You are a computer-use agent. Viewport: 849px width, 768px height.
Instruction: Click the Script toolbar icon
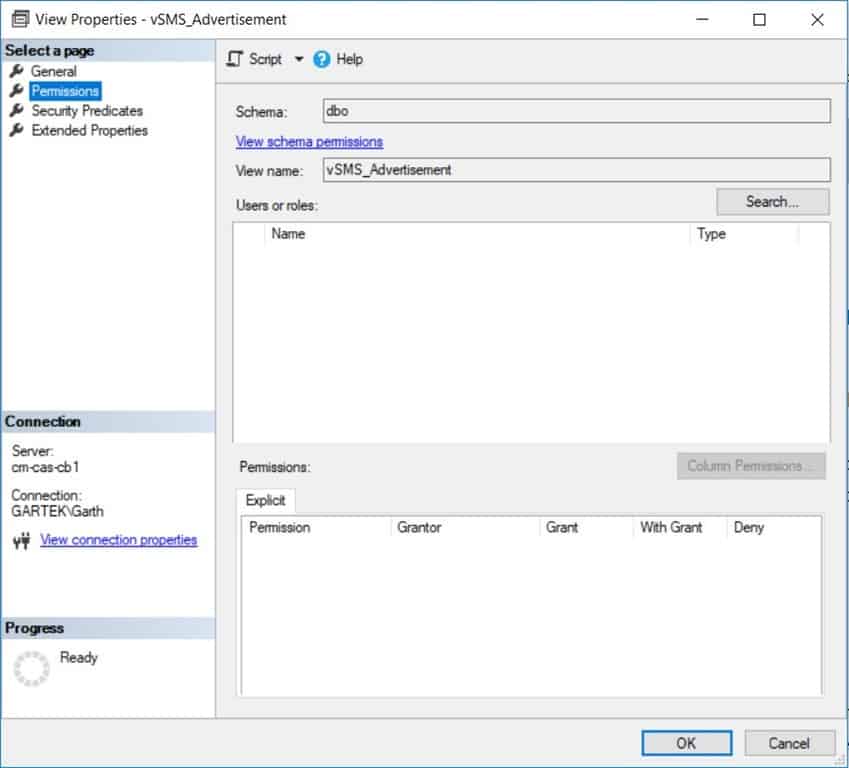[234, 59]
